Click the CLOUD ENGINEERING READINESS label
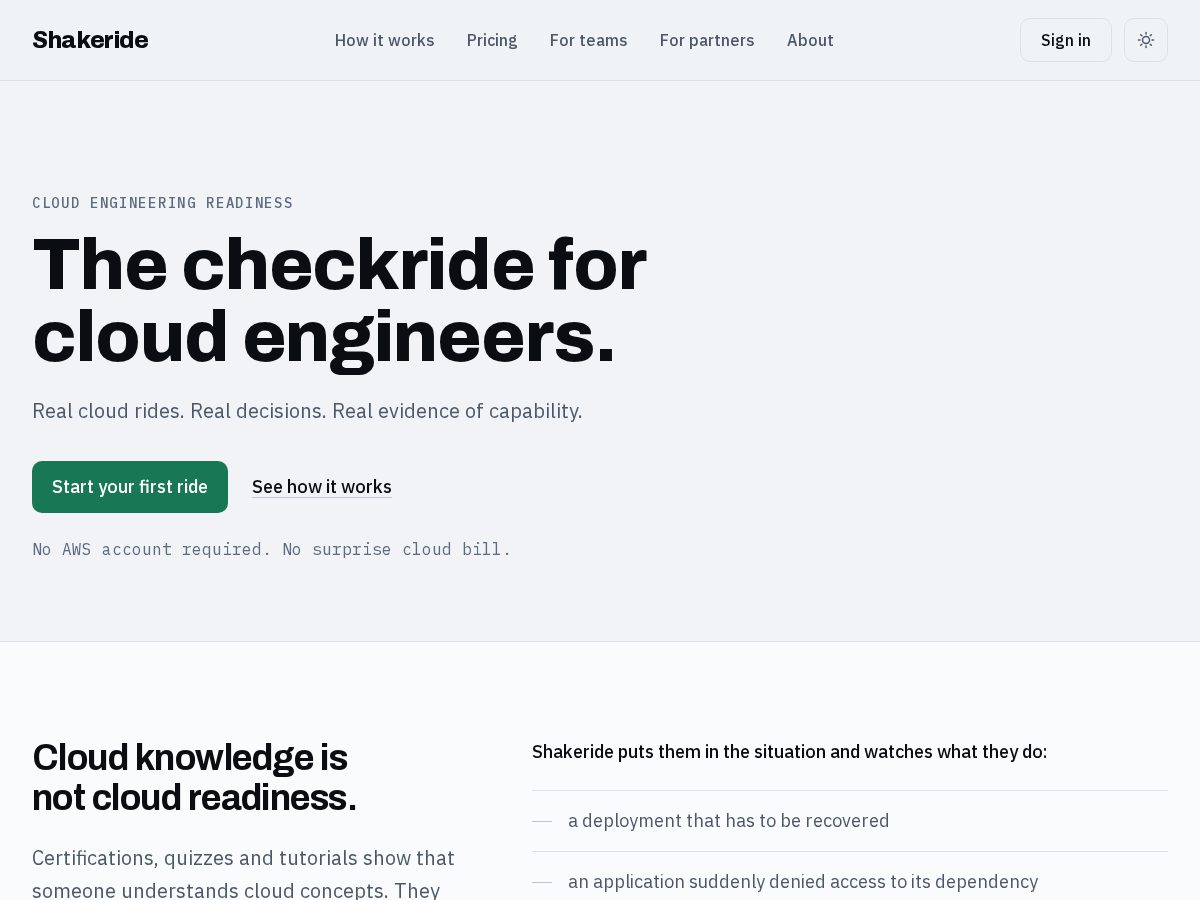Viewport: 1200px width, 900px height. [x=163, y=203]
